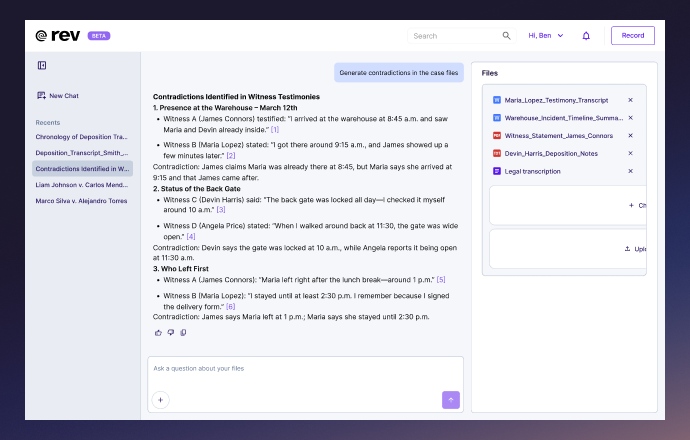The height and width of the screenshot is (440, 690).
Task: Give thumbs up to the response
Action: (x=158, y=332)
